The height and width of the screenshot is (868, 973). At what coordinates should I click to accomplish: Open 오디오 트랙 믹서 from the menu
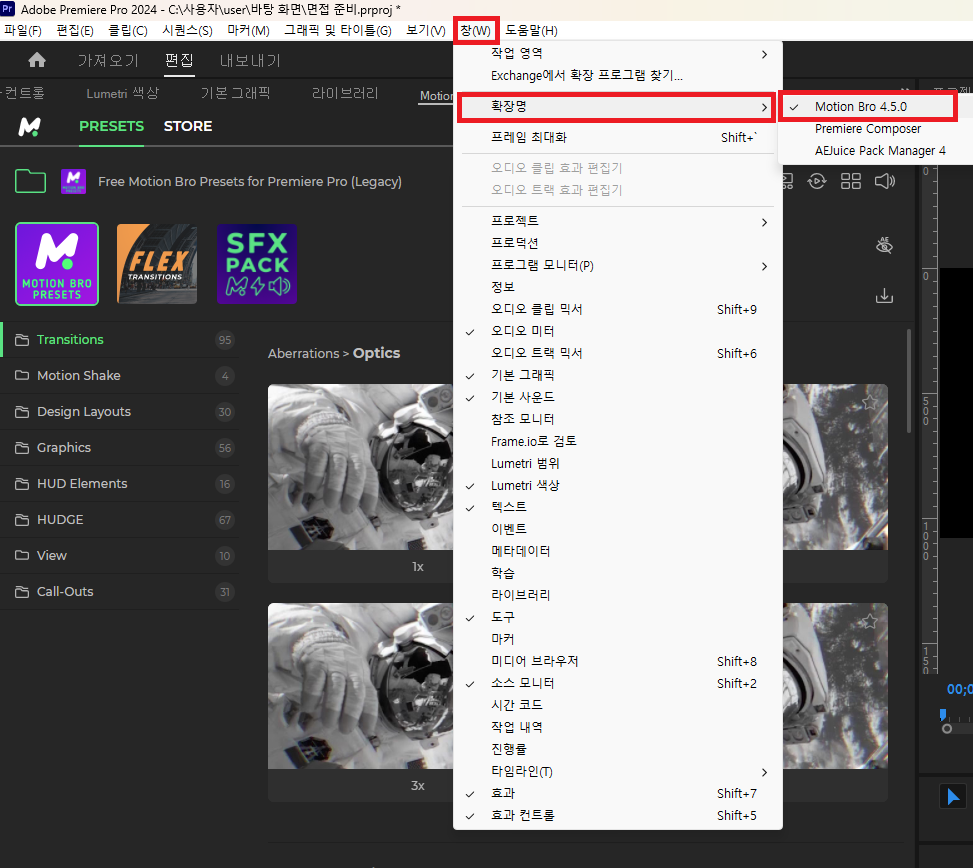617,353
